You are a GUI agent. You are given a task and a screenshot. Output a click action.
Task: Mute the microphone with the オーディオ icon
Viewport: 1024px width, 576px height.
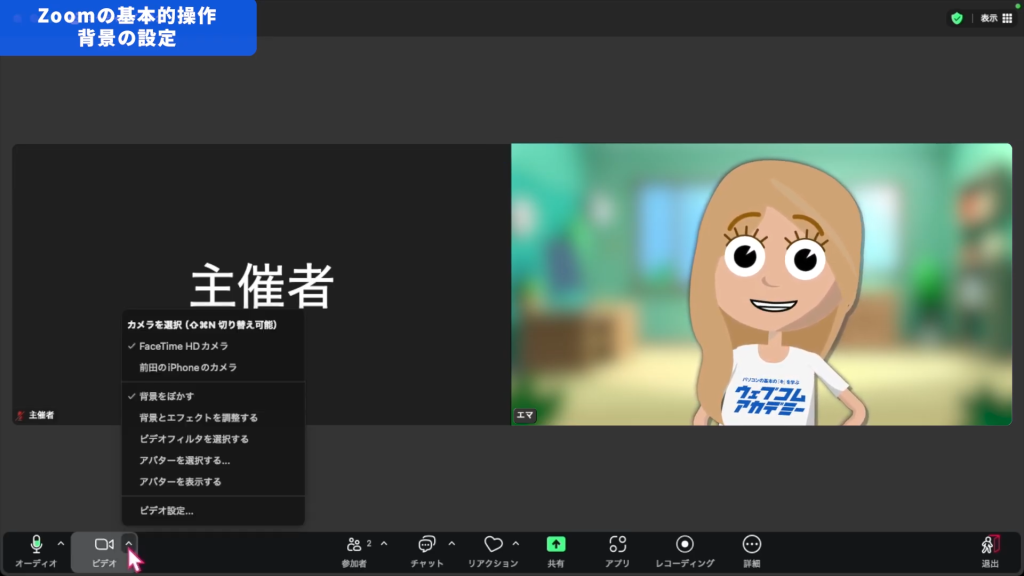click(x=36, y=545)
